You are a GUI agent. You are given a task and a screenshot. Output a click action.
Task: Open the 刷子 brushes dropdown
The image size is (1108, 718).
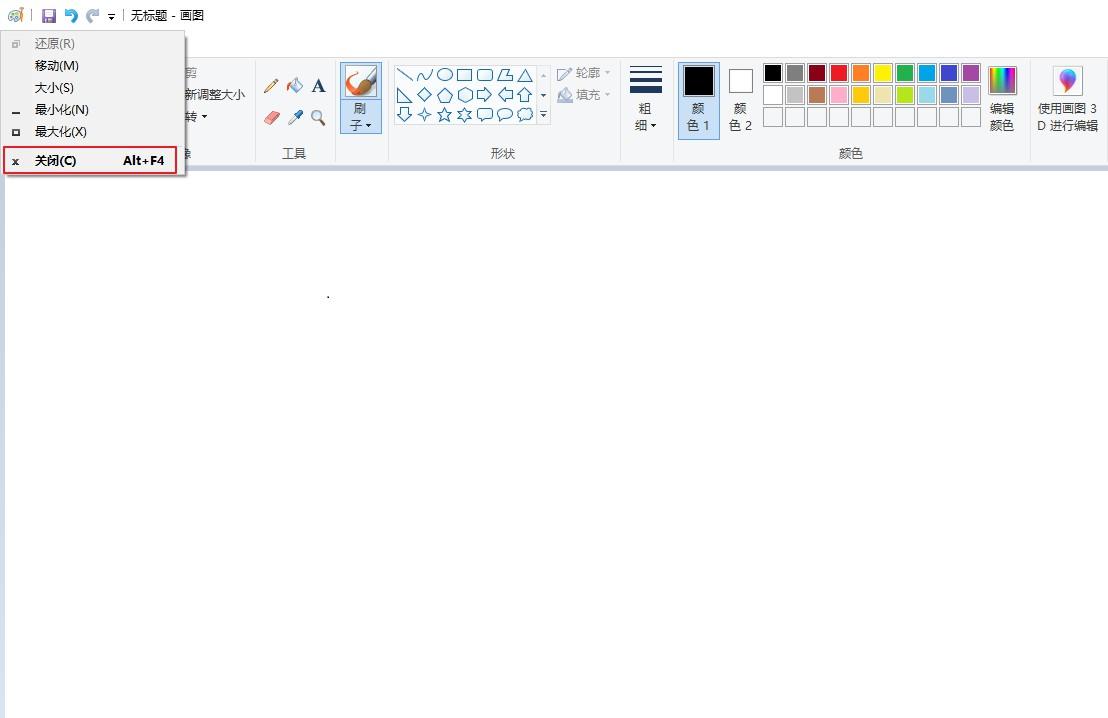coord(360,117)
